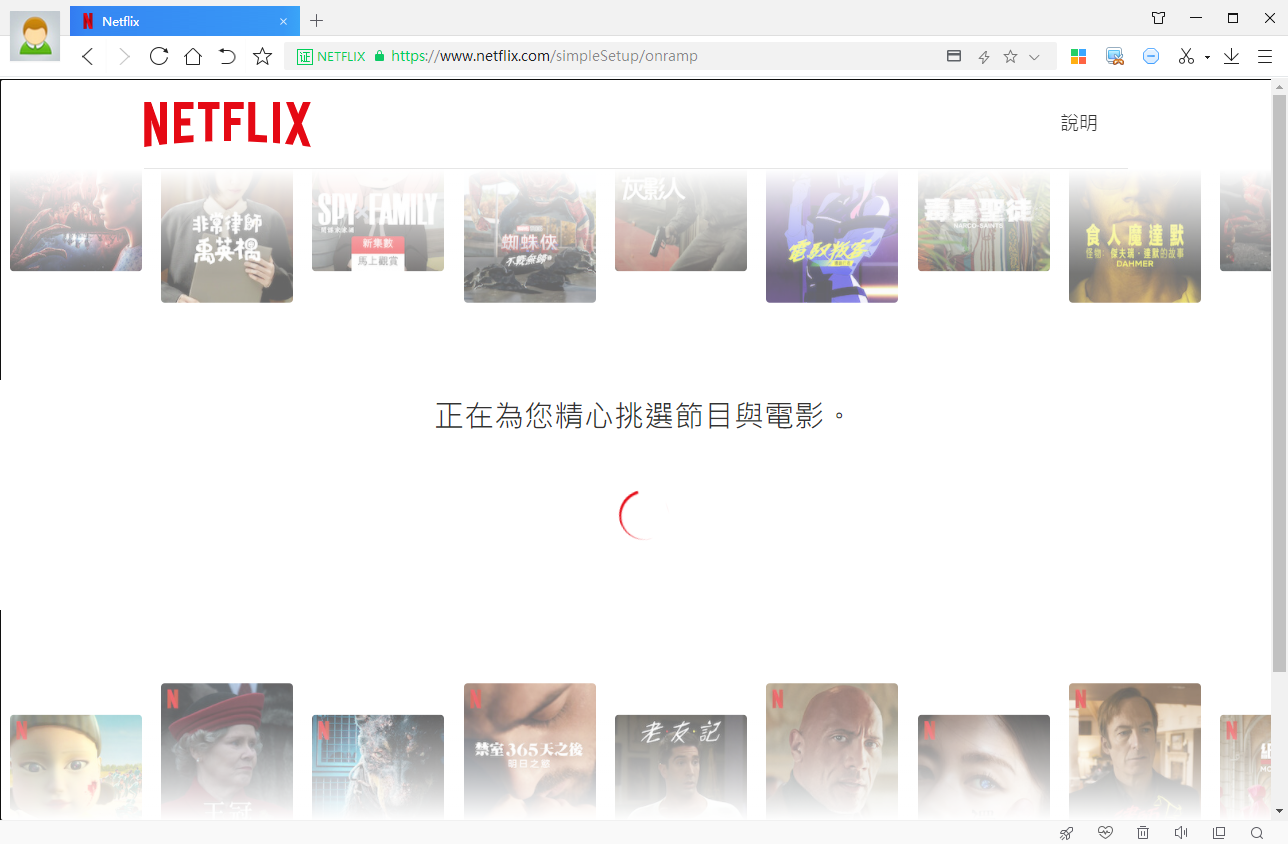1288x844 pixels.
Task: Close the Netflix tab
Action: (284, 21)
